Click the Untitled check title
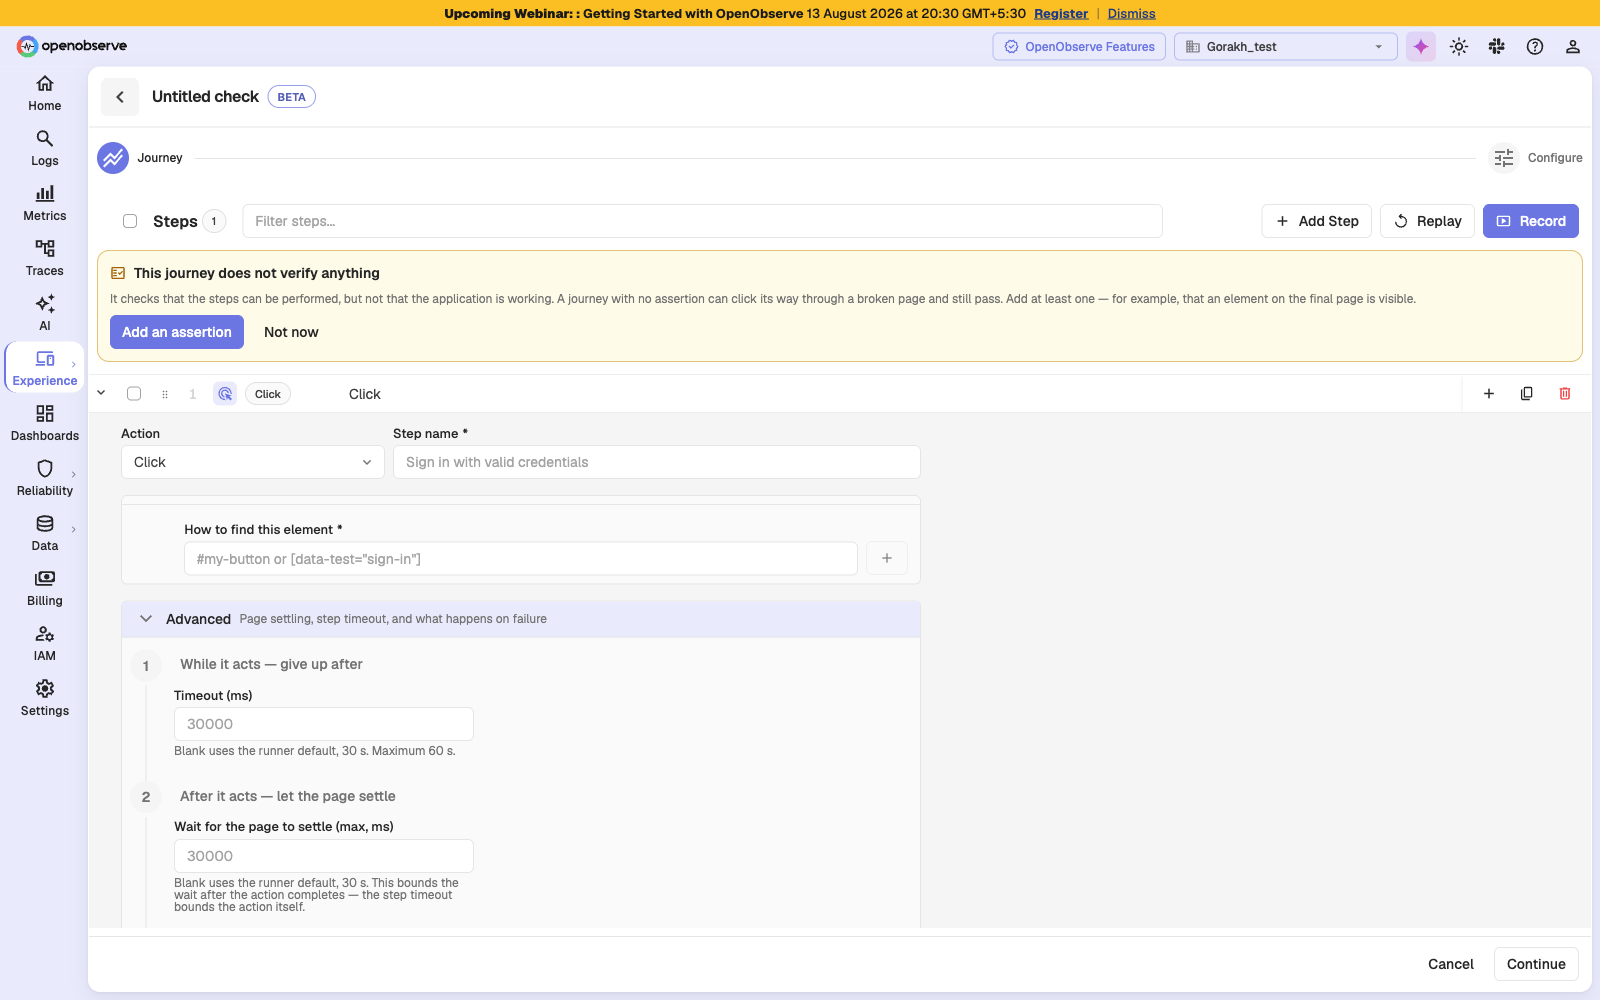 (205, 96)
